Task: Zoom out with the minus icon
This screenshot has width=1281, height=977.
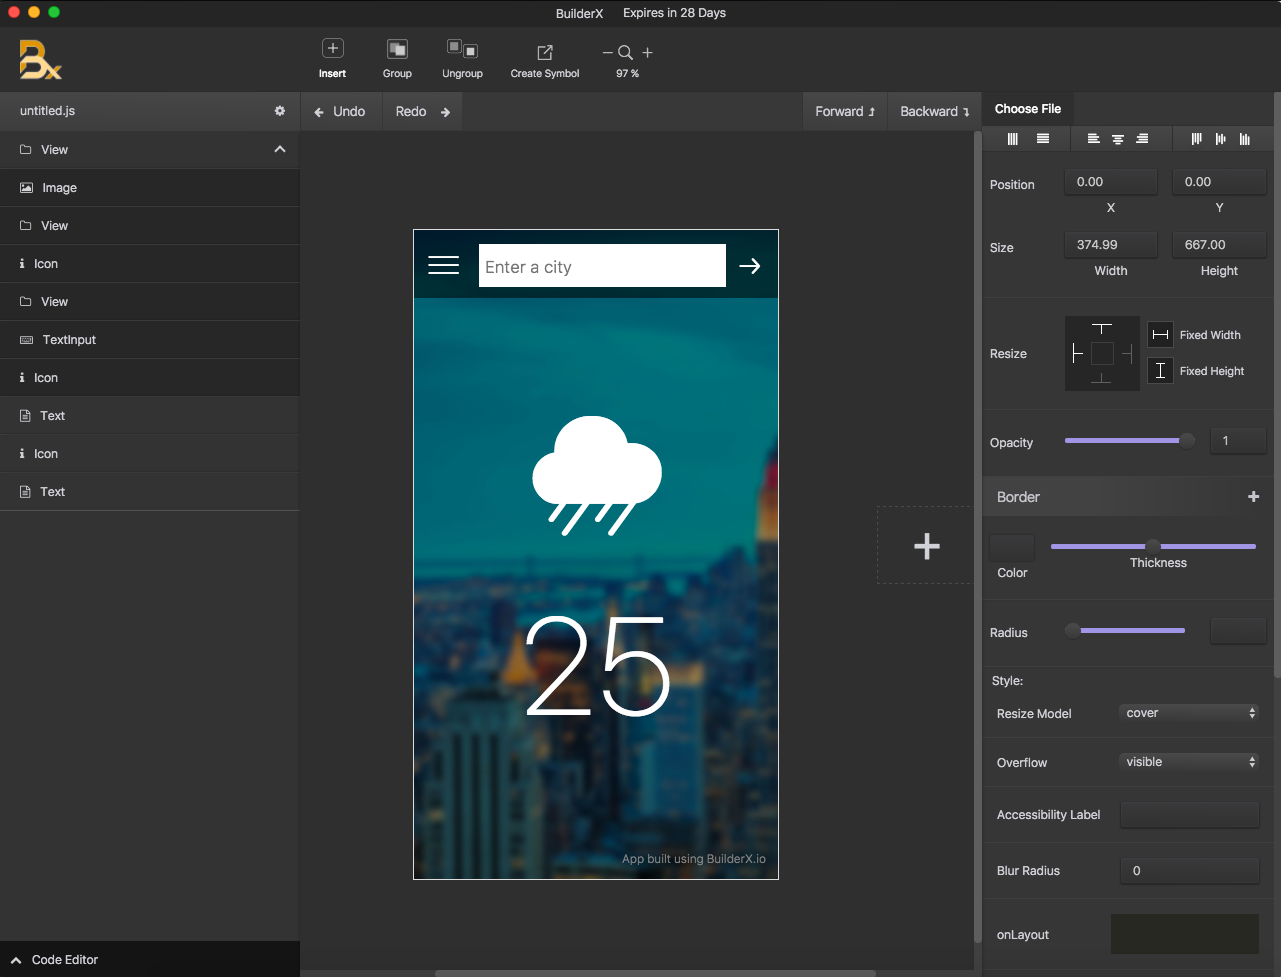Action: coord(607,53)
